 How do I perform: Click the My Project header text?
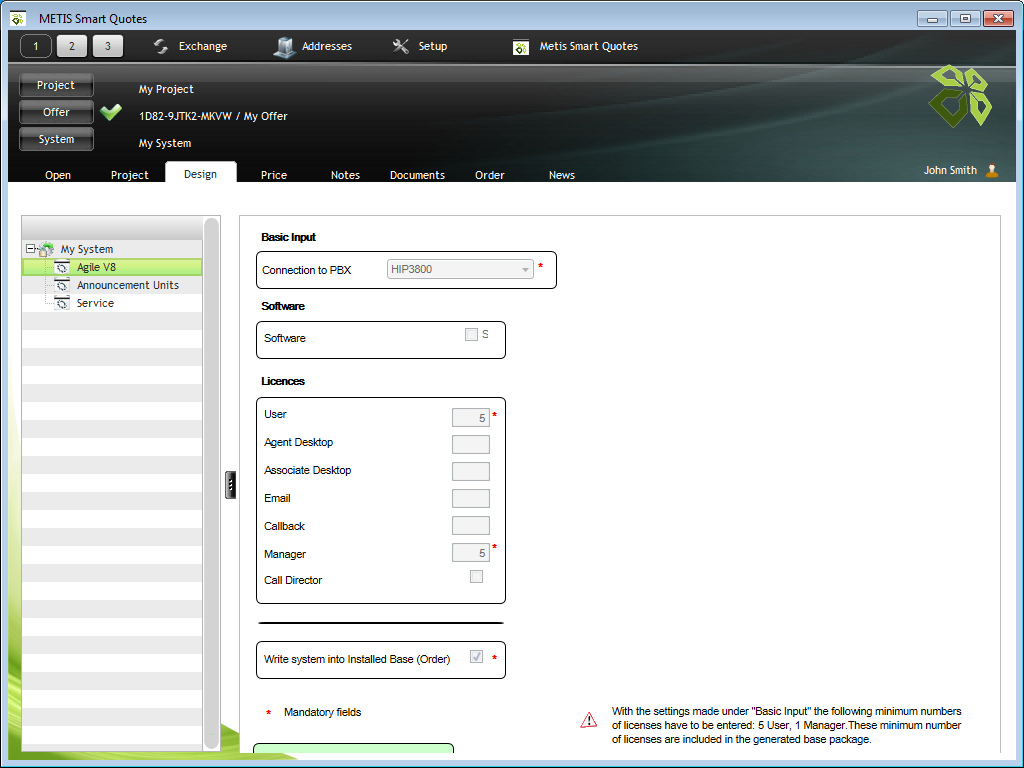click(166, 89)
